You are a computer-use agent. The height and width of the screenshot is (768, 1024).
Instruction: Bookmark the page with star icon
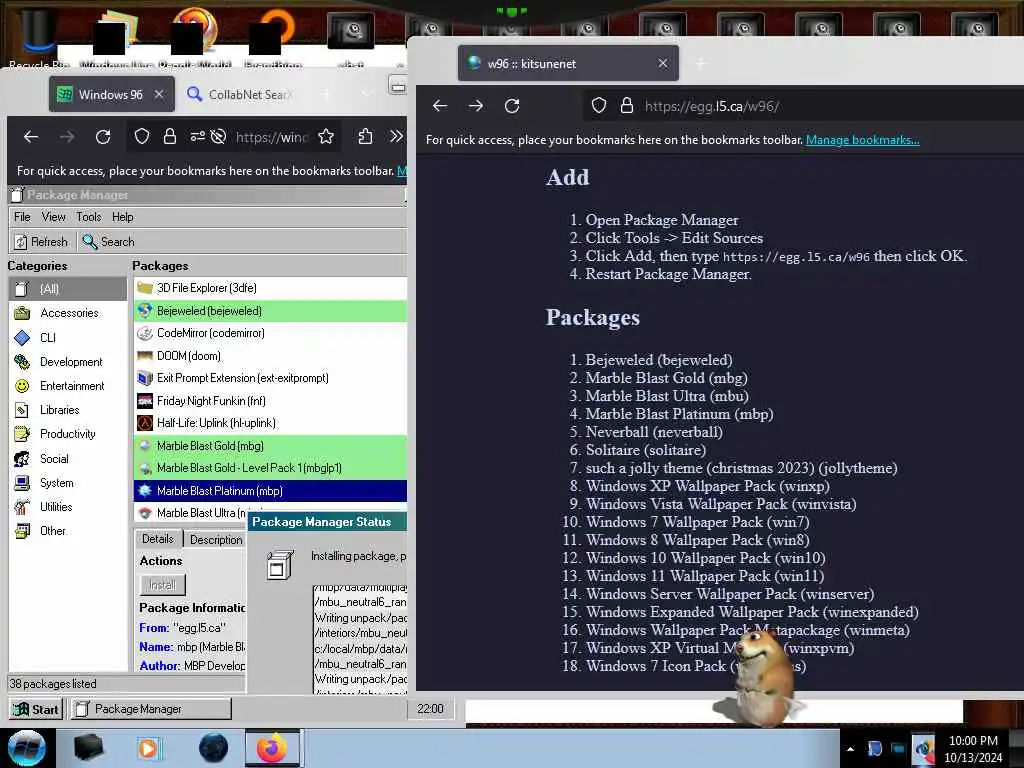pyautogui.click(x=326, y=136)
